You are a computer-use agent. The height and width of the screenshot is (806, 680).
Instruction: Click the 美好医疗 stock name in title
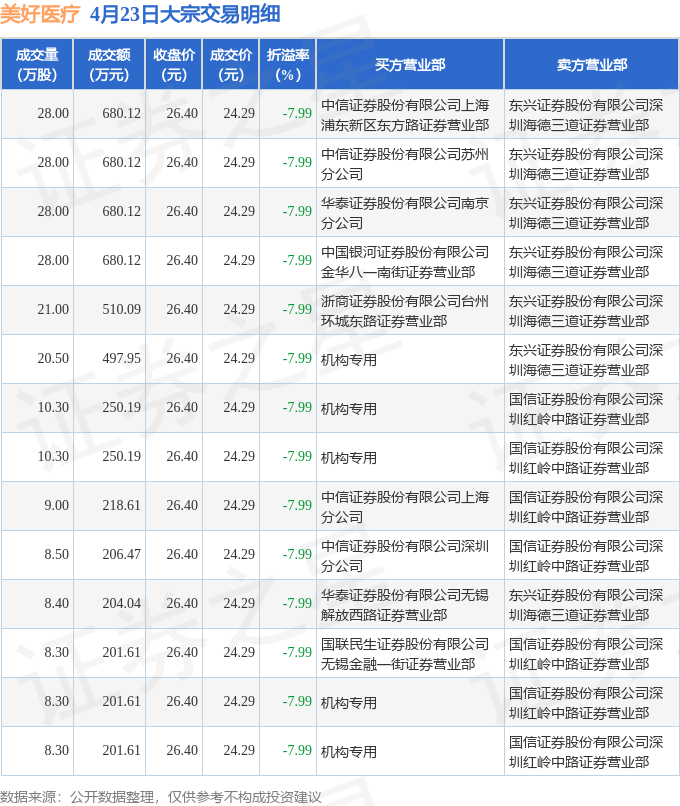click(x=39, y=14)
